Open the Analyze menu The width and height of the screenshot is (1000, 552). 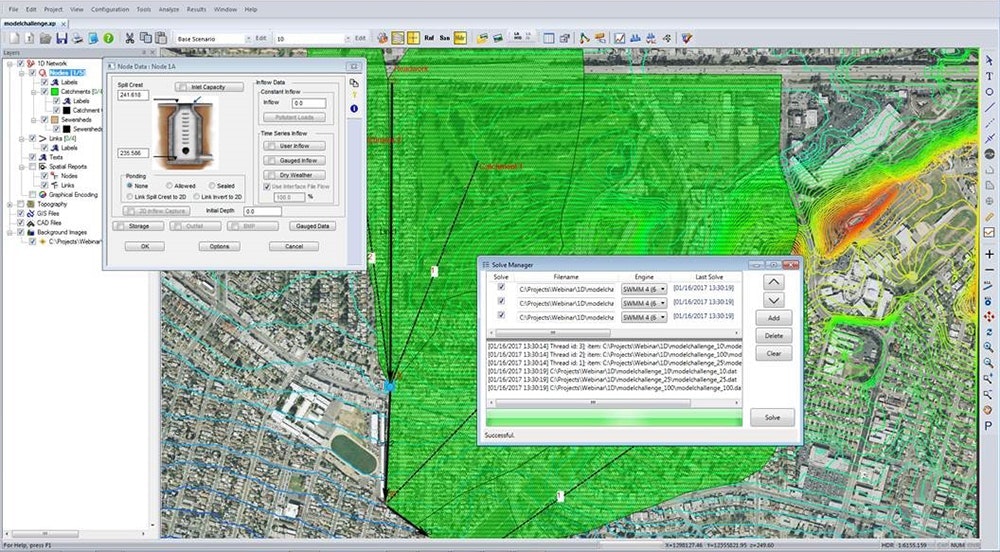[168, 9]
